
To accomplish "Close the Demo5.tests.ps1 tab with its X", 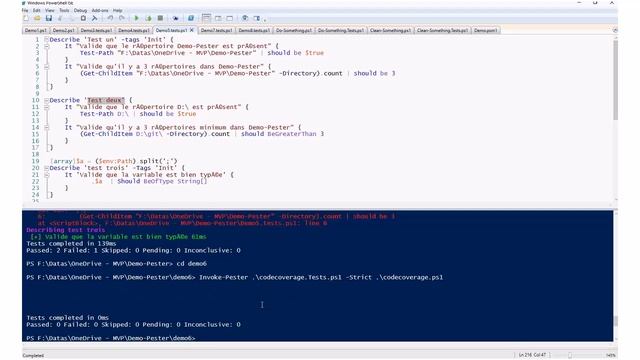I will pos(191,30).
